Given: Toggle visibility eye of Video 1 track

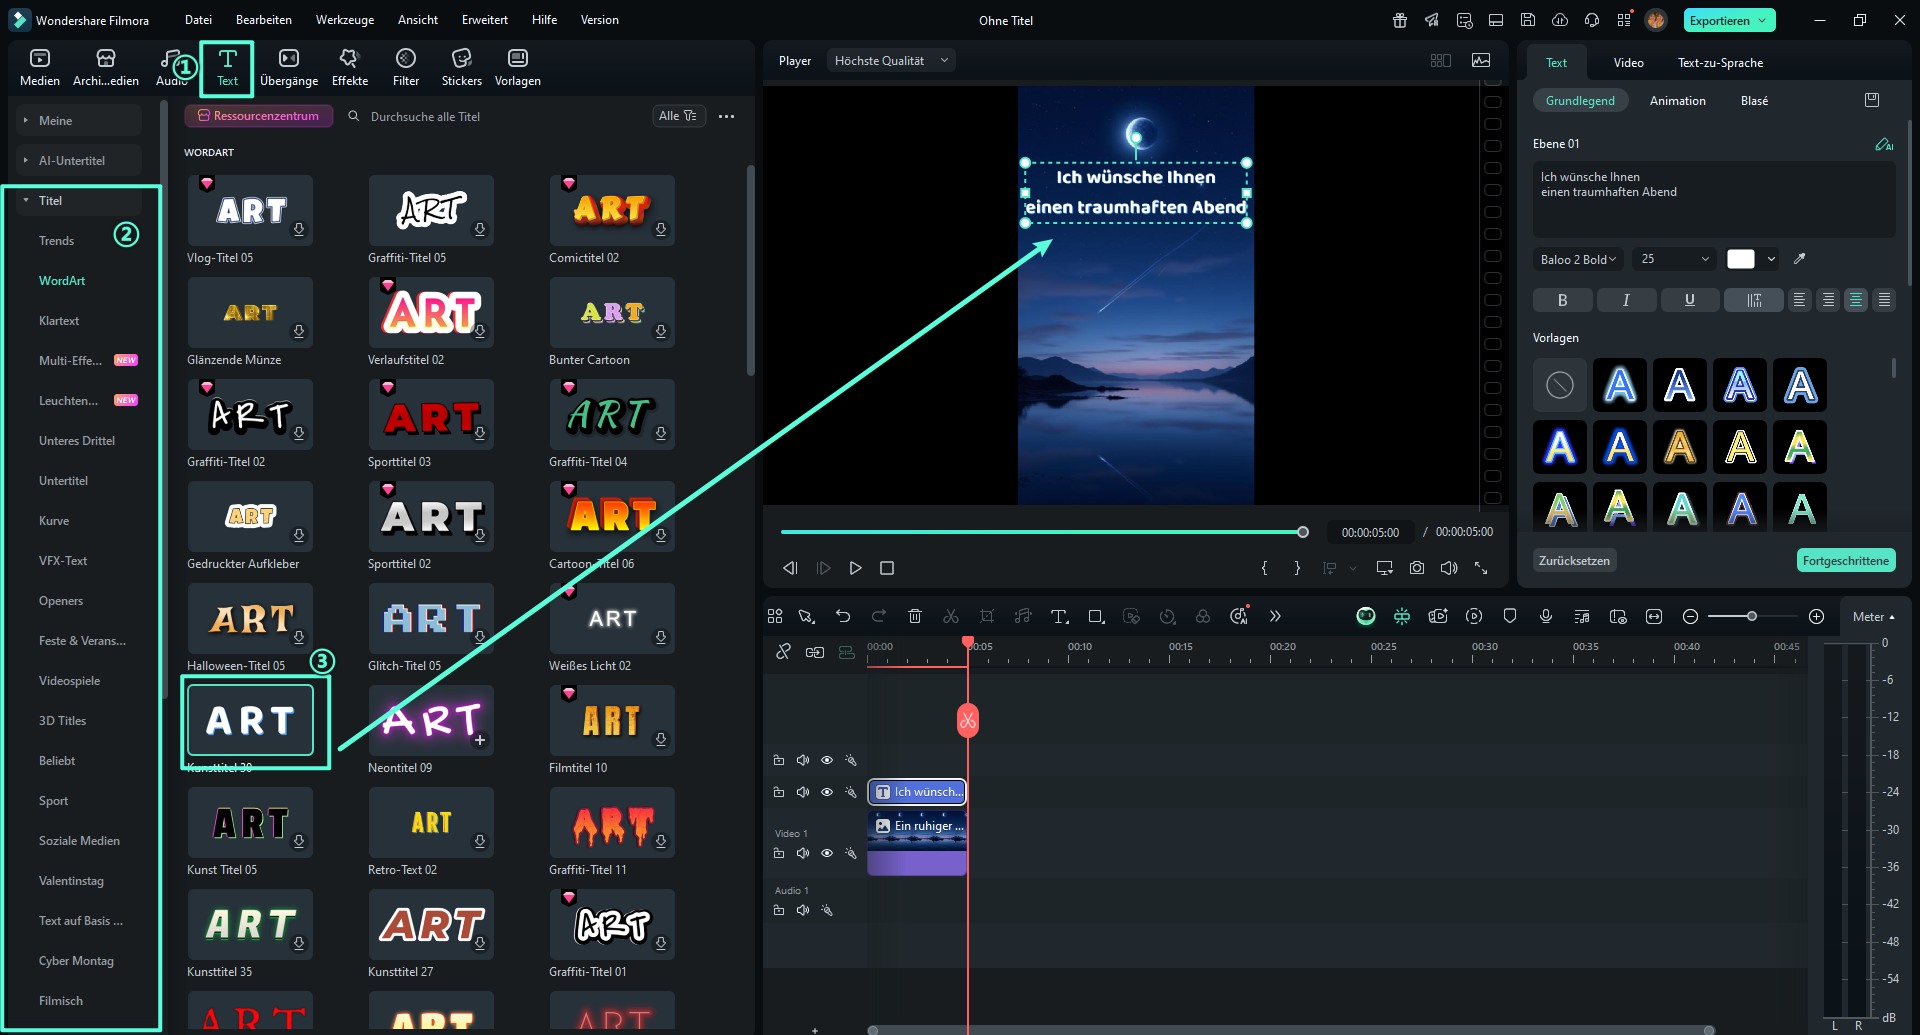Looking at the screenshot, I should (x=827, y=853).
